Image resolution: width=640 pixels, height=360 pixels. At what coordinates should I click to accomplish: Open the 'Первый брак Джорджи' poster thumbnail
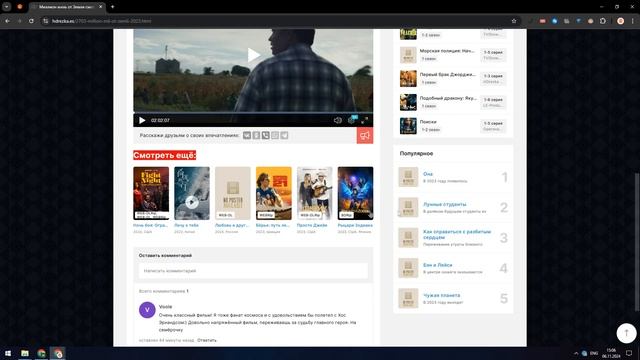coord(408,78)
